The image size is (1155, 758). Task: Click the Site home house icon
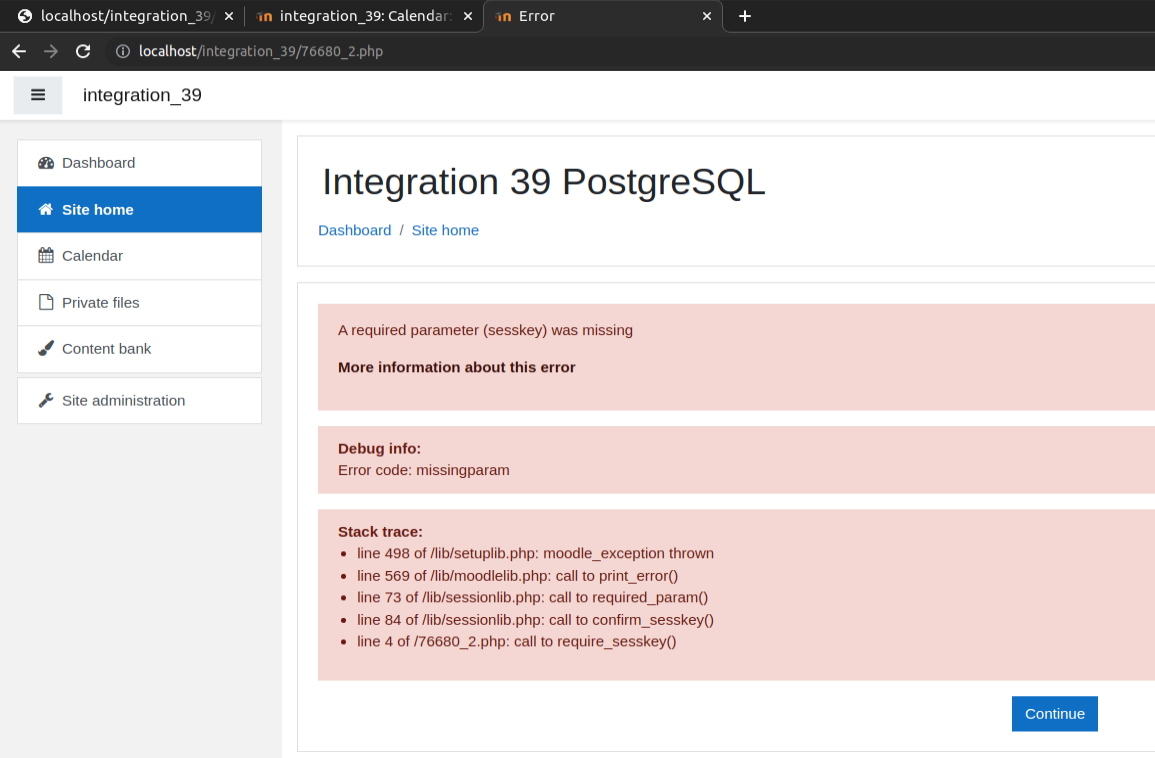46,209
